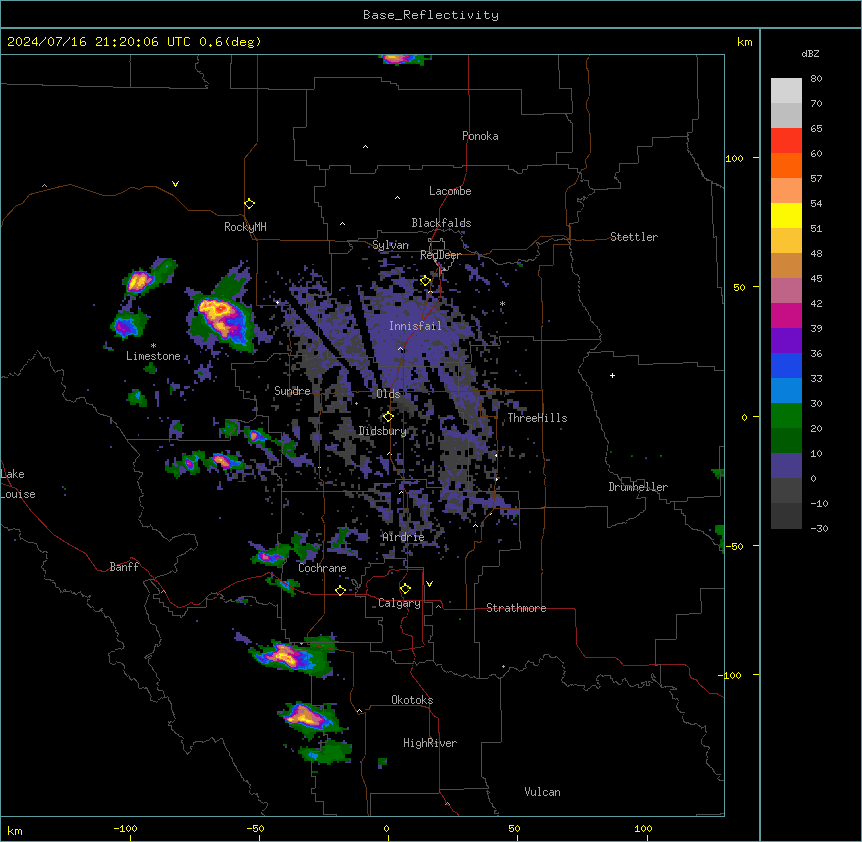Select the bright green 30-20 dBZ legend swatch
Screen dimensions: 862x842
(786, 416)
